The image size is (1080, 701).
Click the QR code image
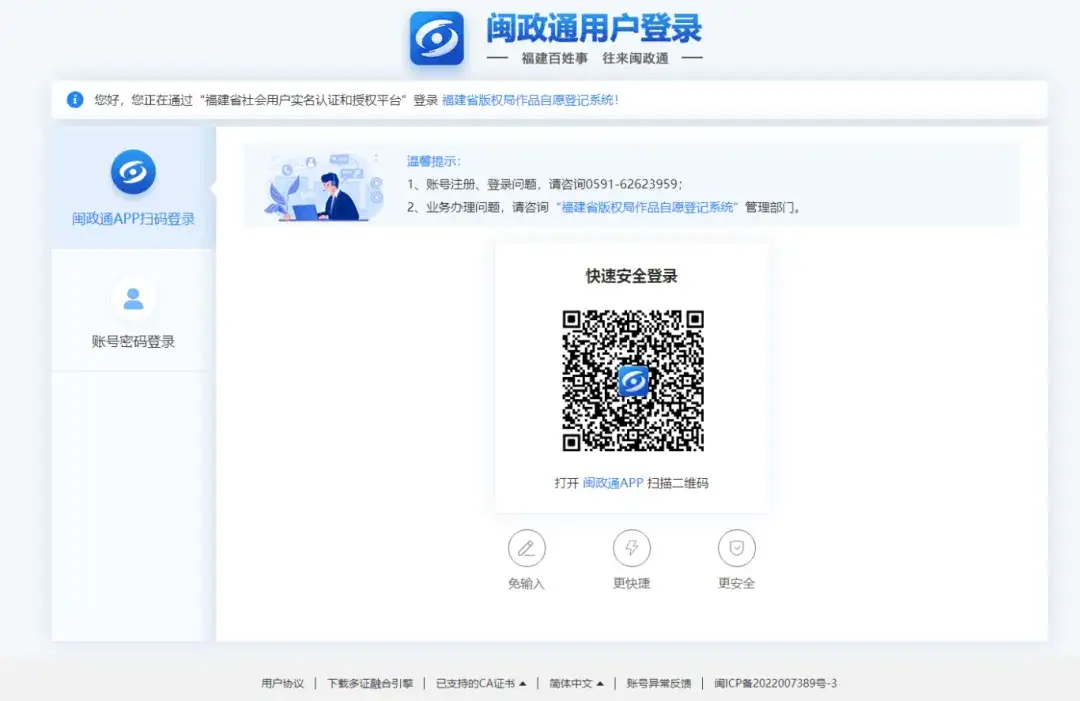632,381
